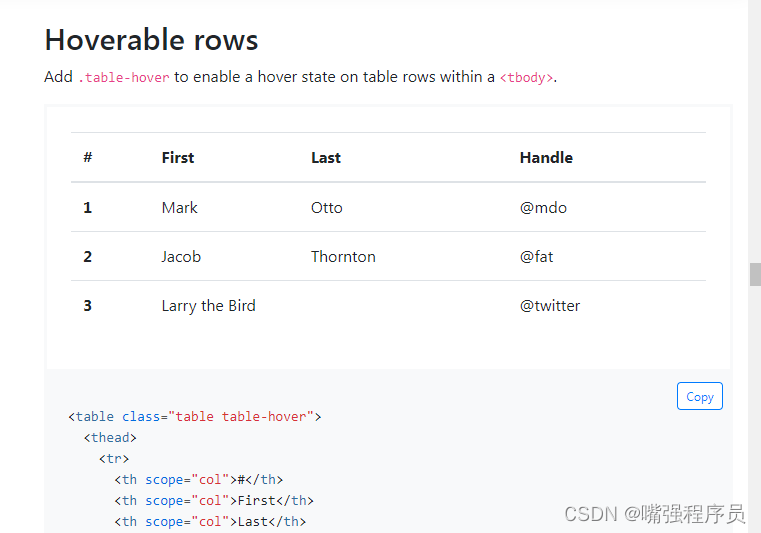Screen dimensions: 761x533
Task: Click row number 3 cell
Action: 88,305
